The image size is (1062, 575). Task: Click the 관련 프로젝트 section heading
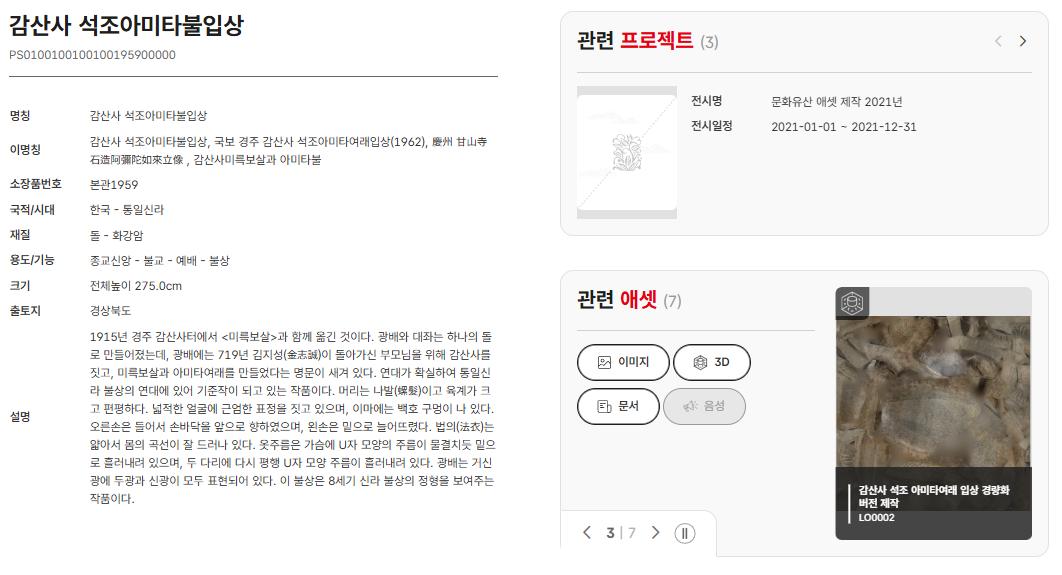tap(635, 41)
